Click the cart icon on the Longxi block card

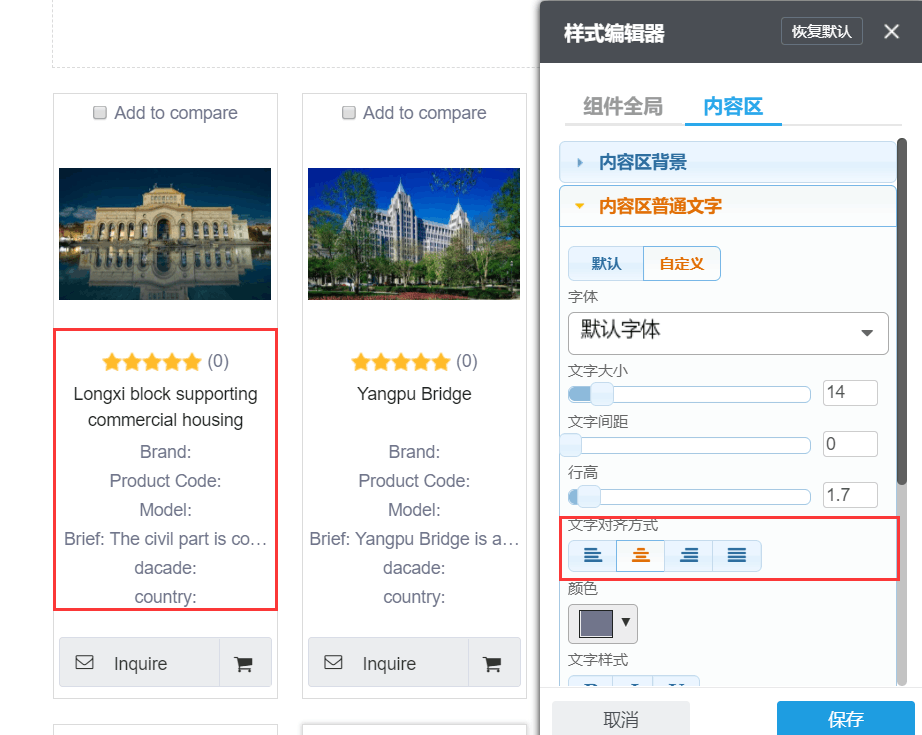(245, 662)
